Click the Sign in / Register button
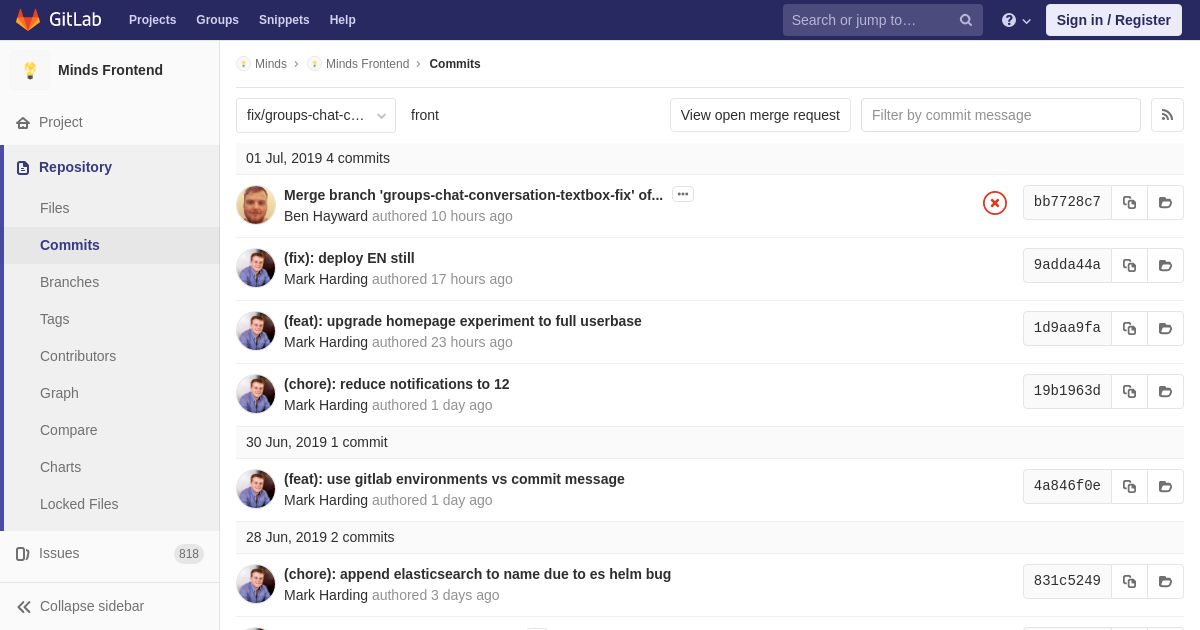This screenshot has width=1200, height=630. click(1114, 20)
